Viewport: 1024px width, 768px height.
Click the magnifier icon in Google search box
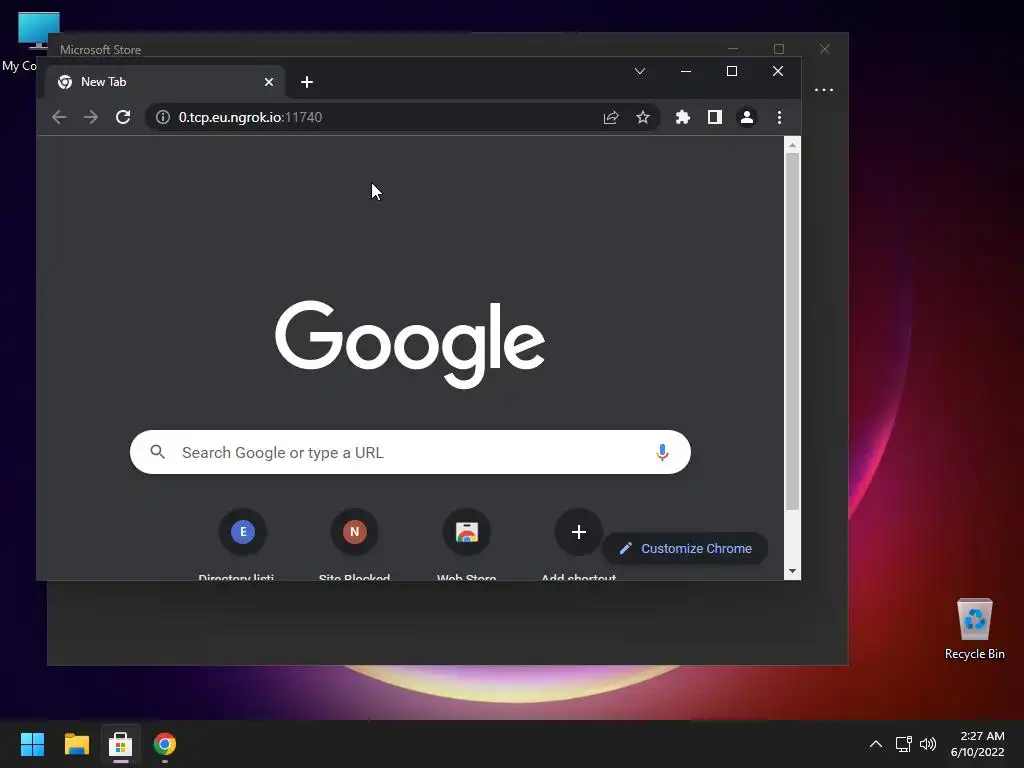pos(157,452)
